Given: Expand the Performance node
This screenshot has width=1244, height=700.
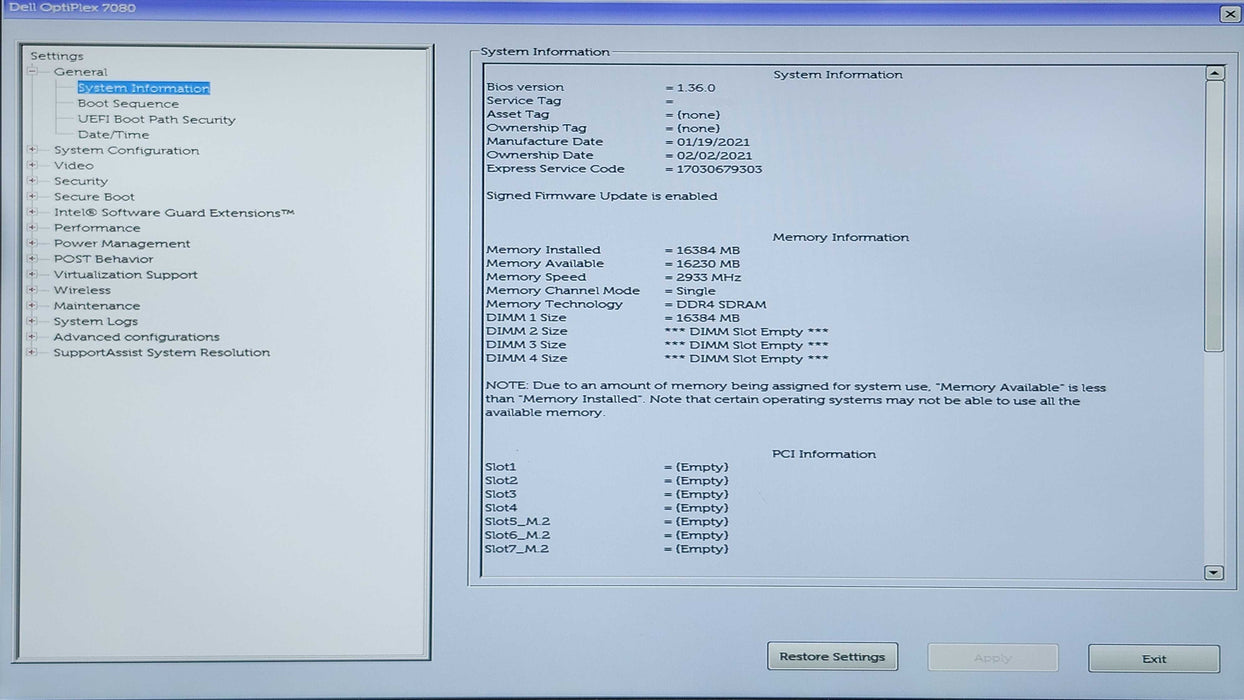Looking at the screenshot, I should point(33,228).
